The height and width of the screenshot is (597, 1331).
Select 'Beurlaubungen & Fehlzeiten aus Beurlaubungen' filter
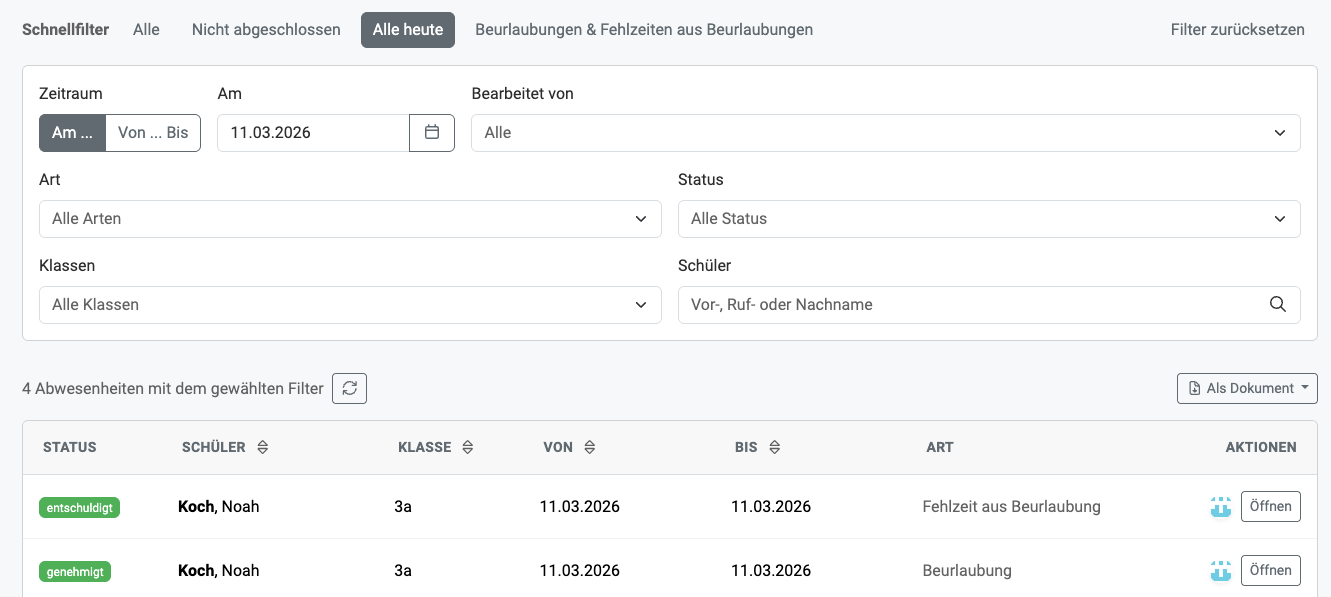pyautogui.click(x=643, y=30)
